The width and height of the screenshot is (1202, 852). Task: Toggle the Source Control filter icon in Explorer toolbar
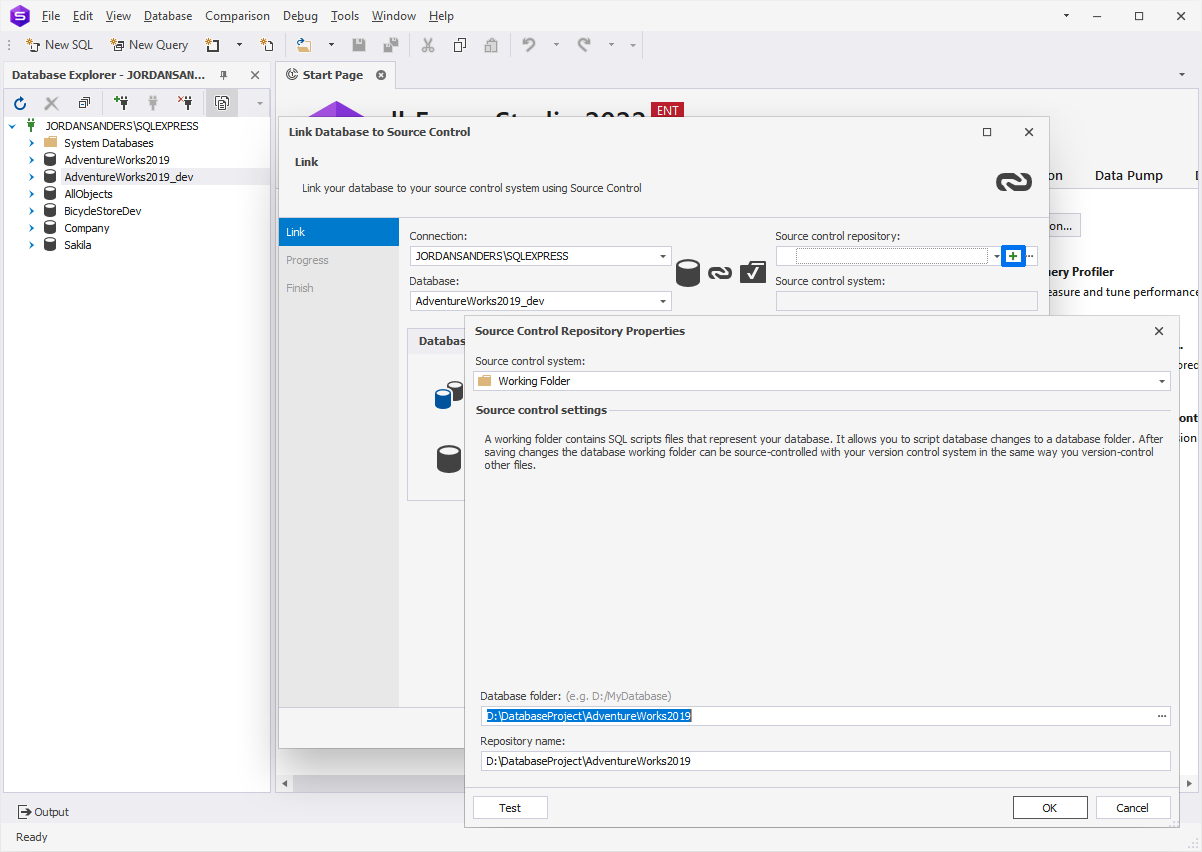click(x=221, y=102)
